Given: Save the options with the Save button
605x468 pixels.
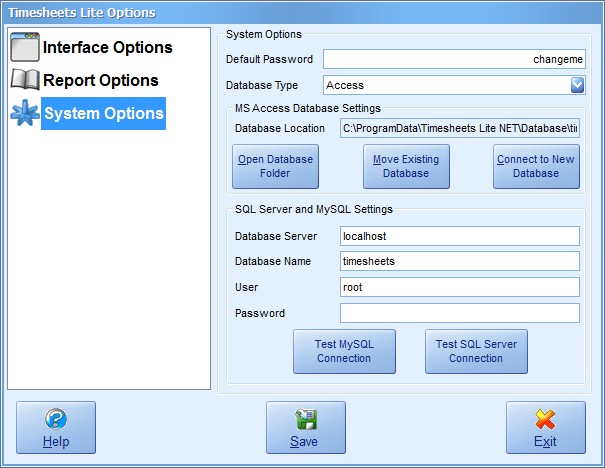Looking at the screenshot, I should coord(306,427).
